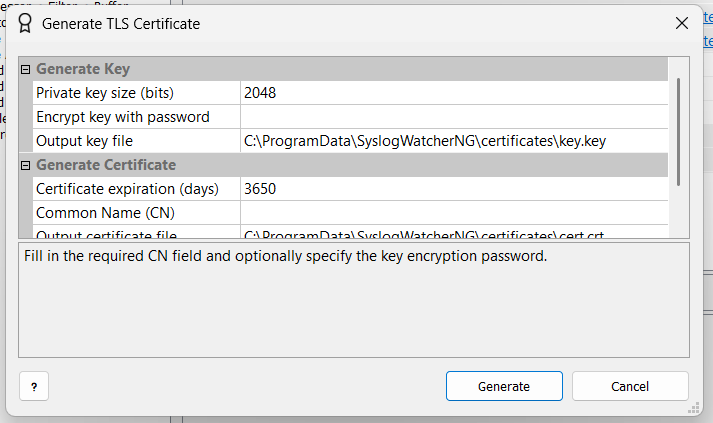The height and width of the screenshot is (423, 713).
Task: Collapse the Generate Certificate section
Action: tap(25, 165)
